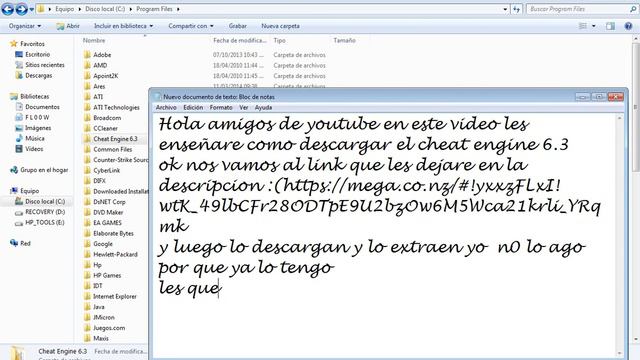Open Descargas from the sidebar

[39, 76]
